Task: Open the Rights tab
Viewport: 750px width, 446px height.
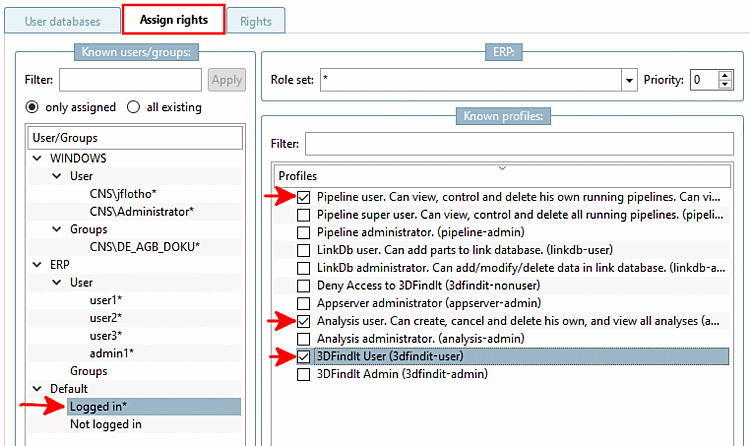Action: pyautogui.click(x=255, y=20)
